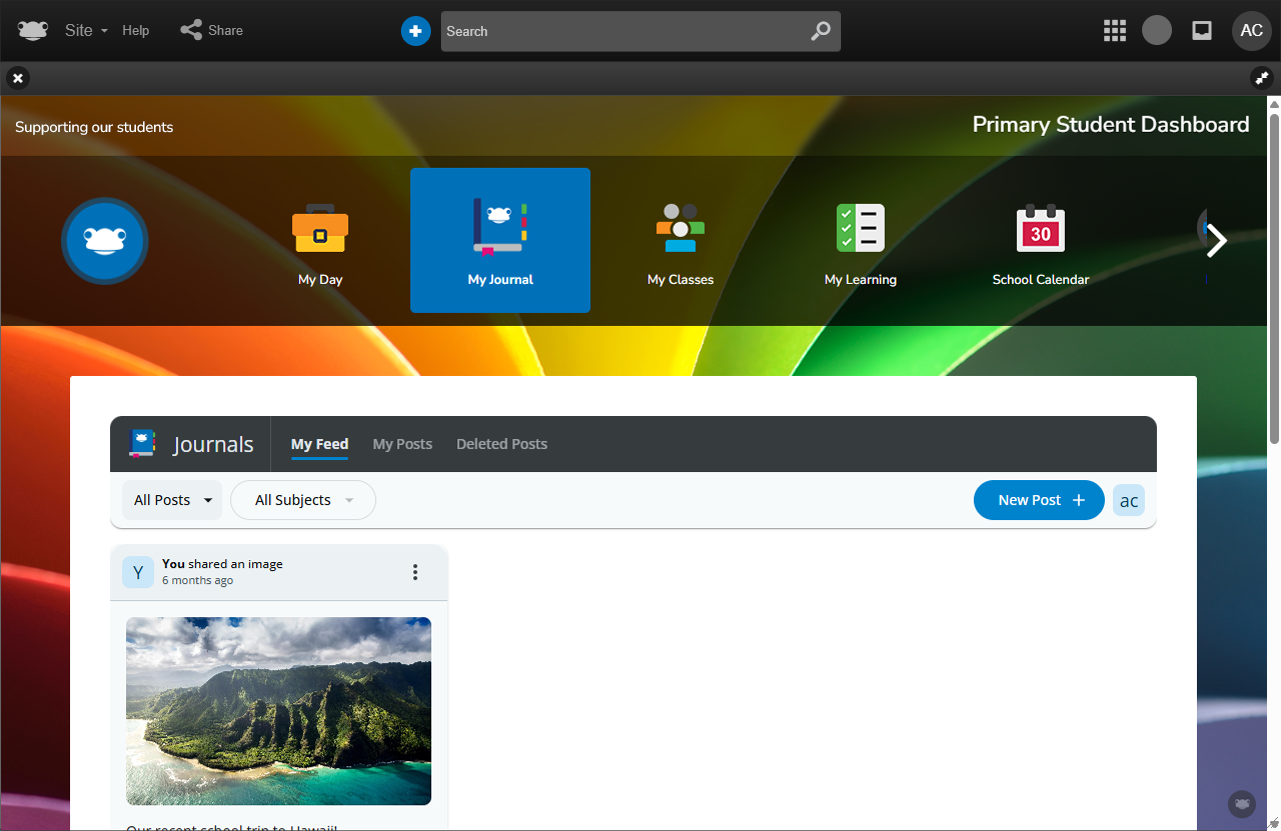Screen dimensions: 1281x831
Task: Open the My Day briefcase icon
Action: (x=320, y=230)
